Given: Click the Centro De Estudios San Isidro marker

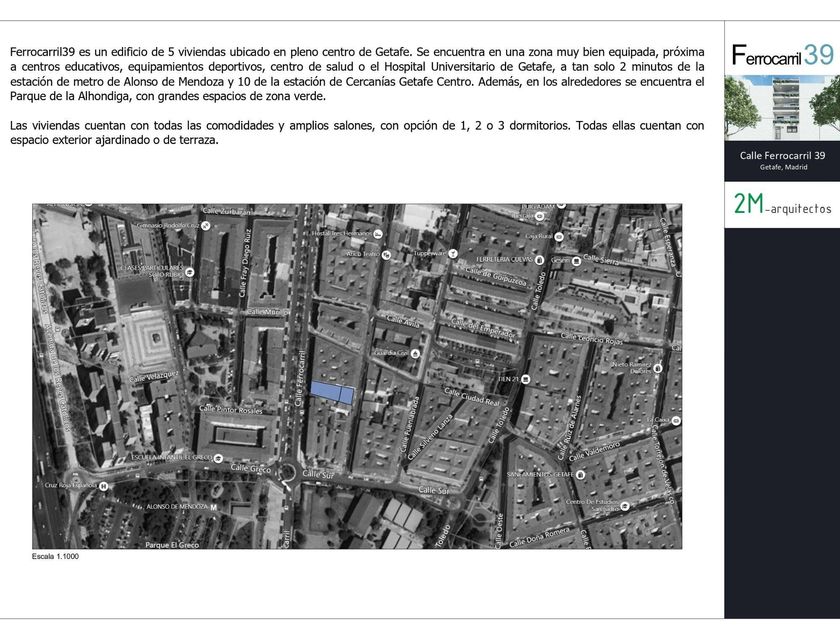Looking at the screenshot, I should [625, 506].
